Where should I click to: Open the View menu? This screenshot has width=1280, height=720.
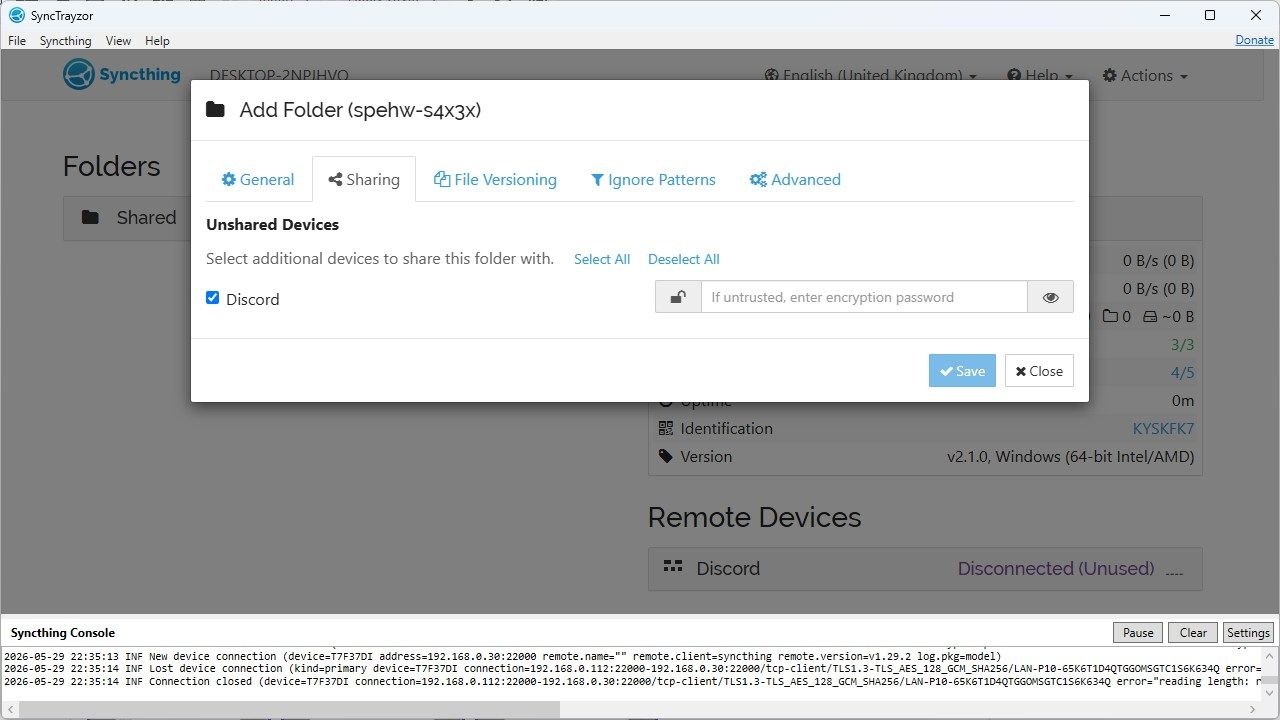118,41
